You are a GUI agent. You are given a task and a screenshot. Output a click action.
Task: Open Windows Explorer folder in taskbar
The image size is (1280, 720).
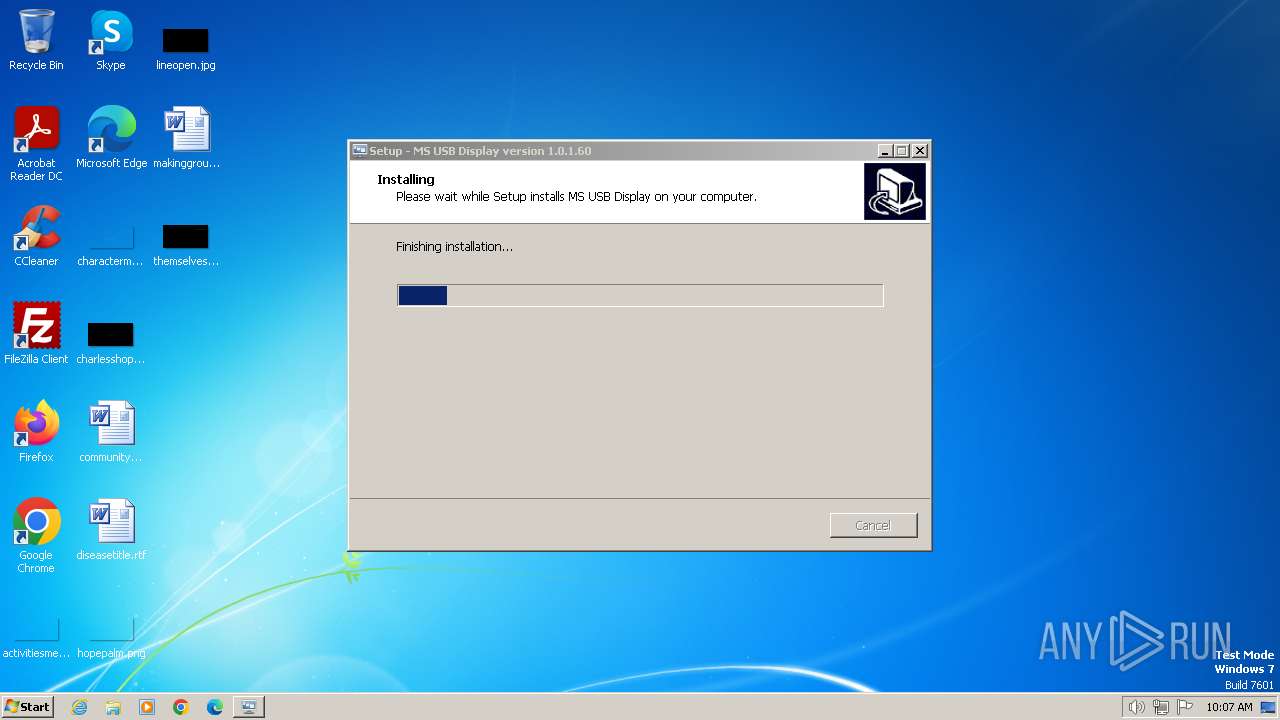click(x=113, y=707)
